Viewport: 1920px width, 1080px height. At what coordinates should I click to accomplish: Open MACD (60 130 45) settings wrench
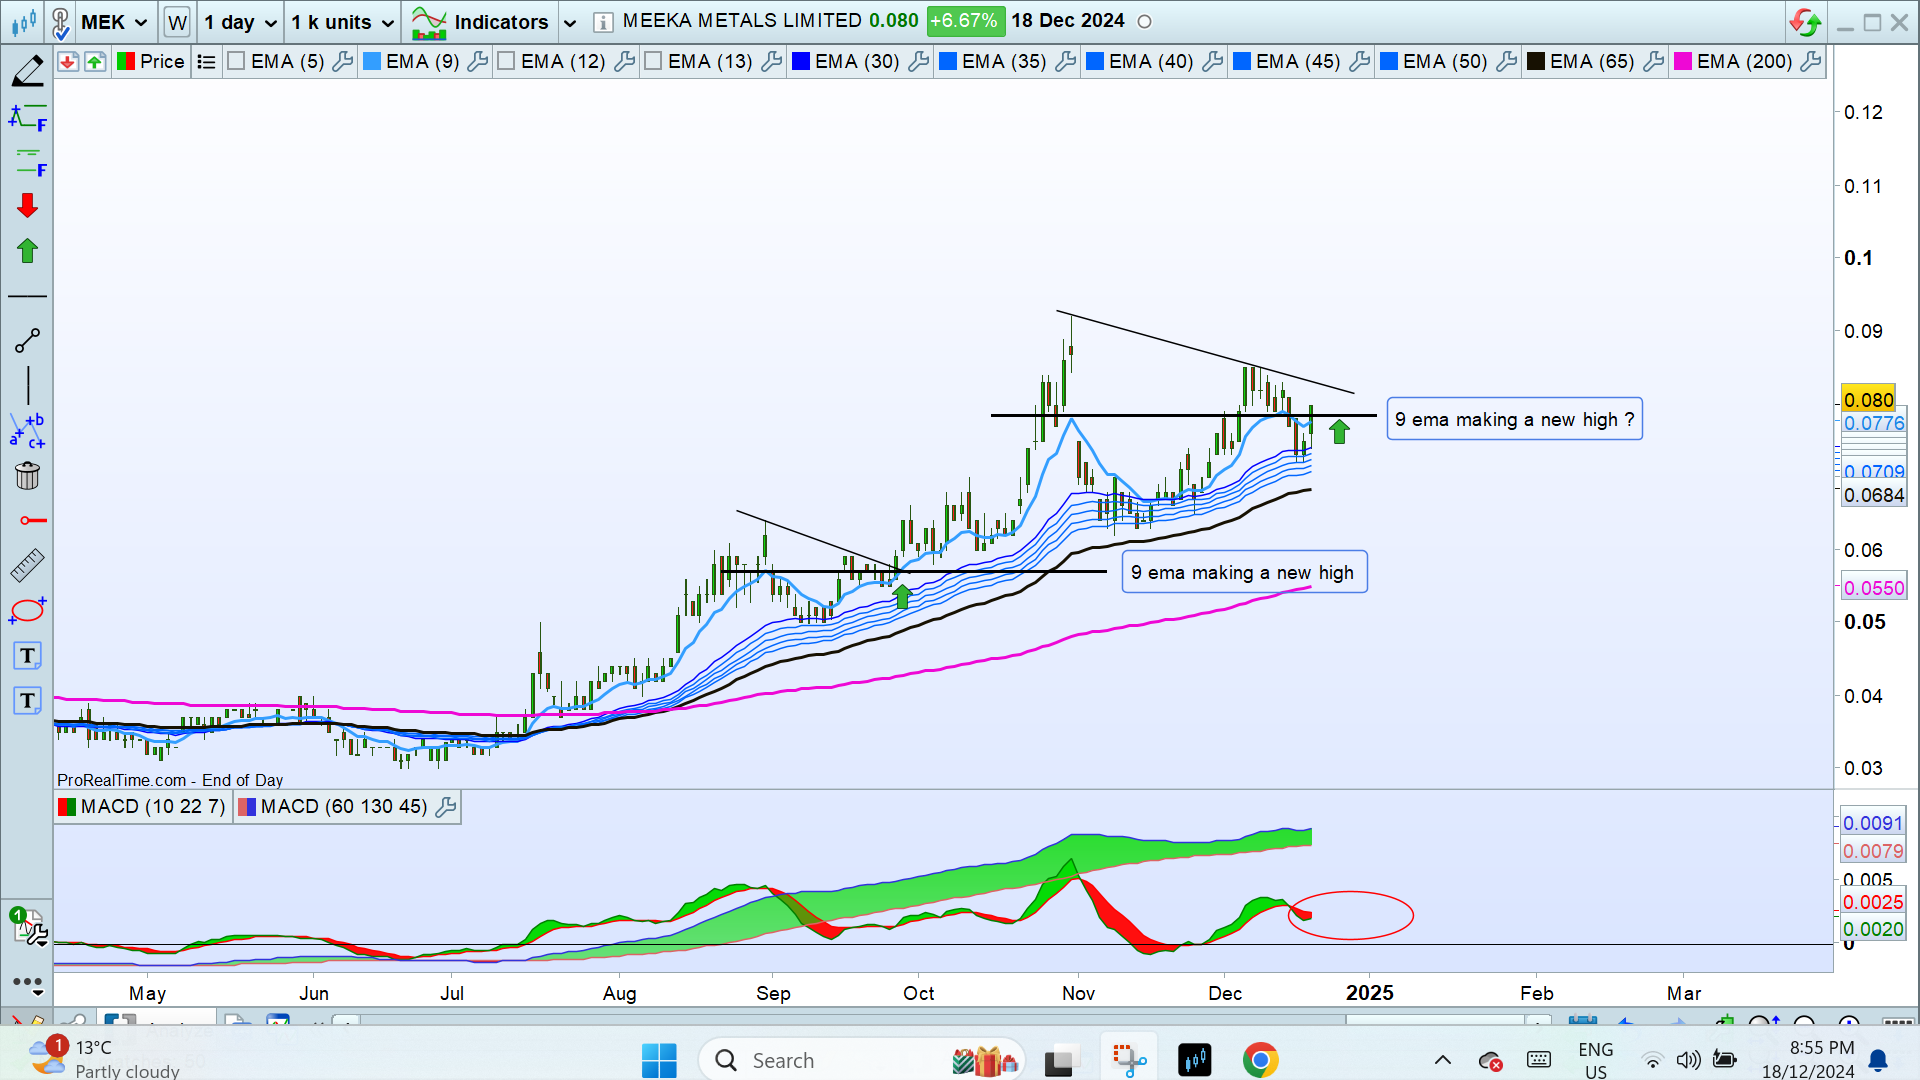point(446,807)
